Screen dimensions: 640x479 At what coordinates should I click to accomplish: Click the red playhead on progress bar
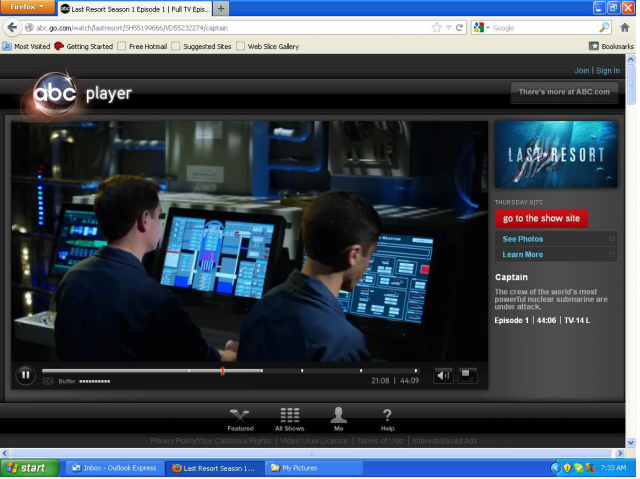223,373
